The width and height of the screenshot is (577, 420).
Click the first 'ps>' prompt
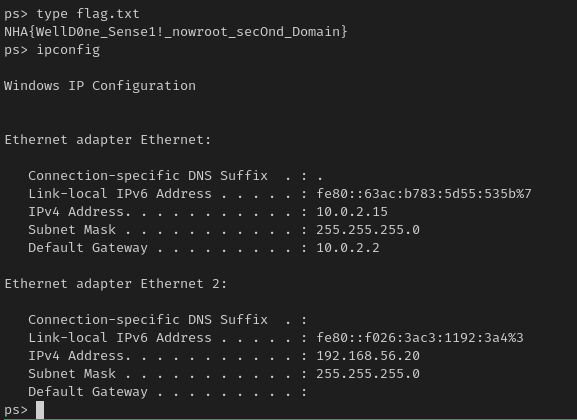(x=16, y=14)
